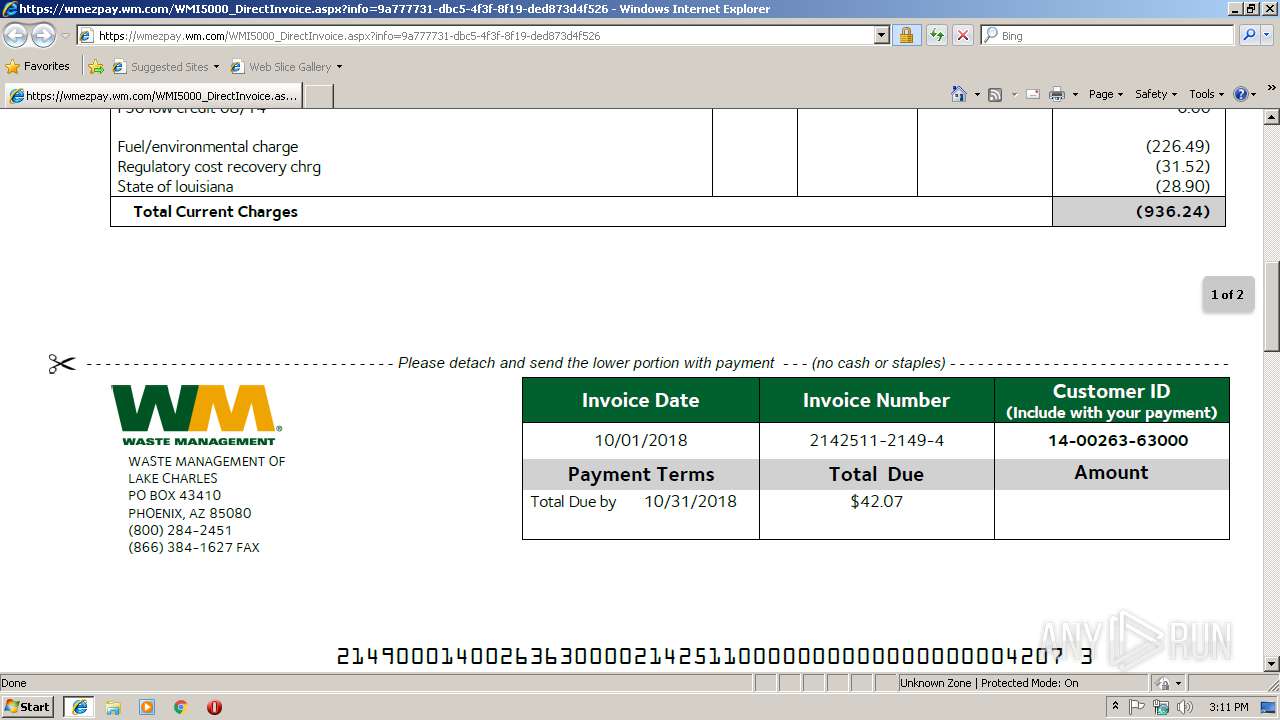
Task: Click the 3:11 PM system clock
Action: [1229, 707]
